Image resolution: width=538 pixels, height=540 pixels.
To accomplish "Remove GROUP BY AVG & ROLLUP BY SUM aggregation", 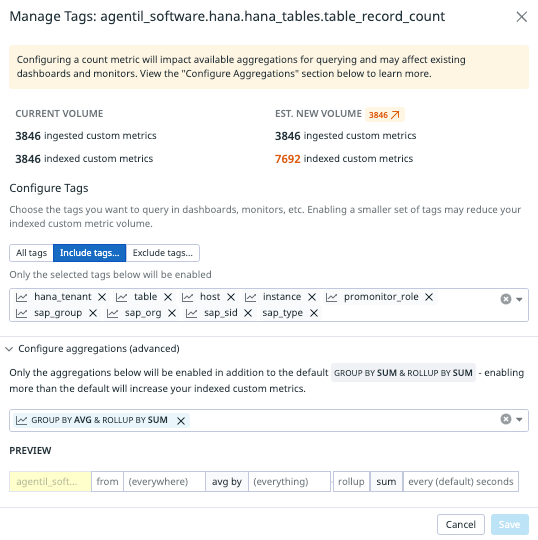I will pyautogui.click(x=181, y=420).
